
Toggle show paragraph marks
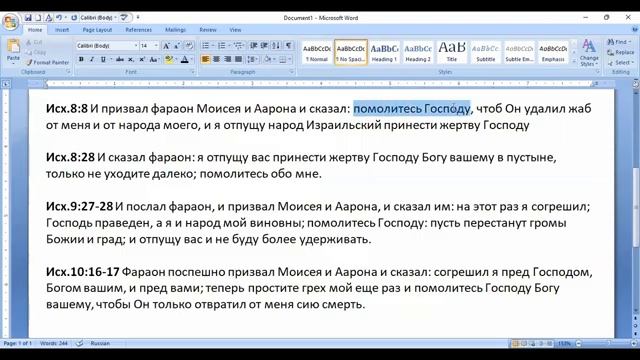[289, 45]
